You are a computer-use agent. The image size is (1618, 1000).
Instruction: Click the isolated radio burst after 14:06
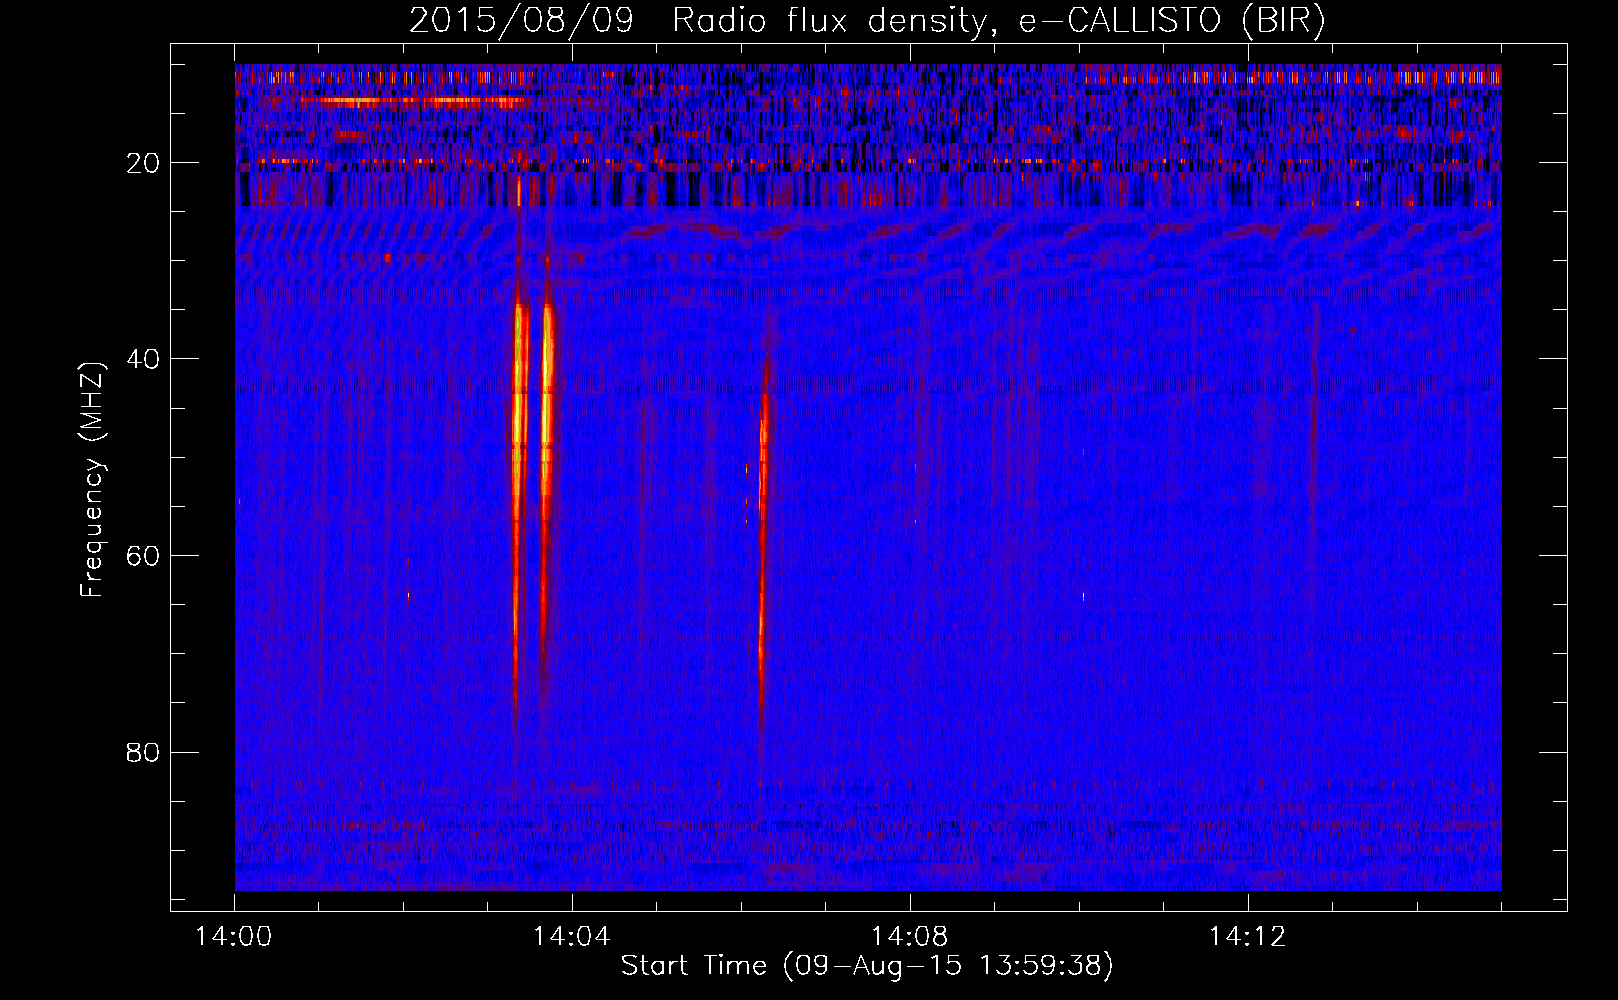pyautogui.click(x=763, y=550)
